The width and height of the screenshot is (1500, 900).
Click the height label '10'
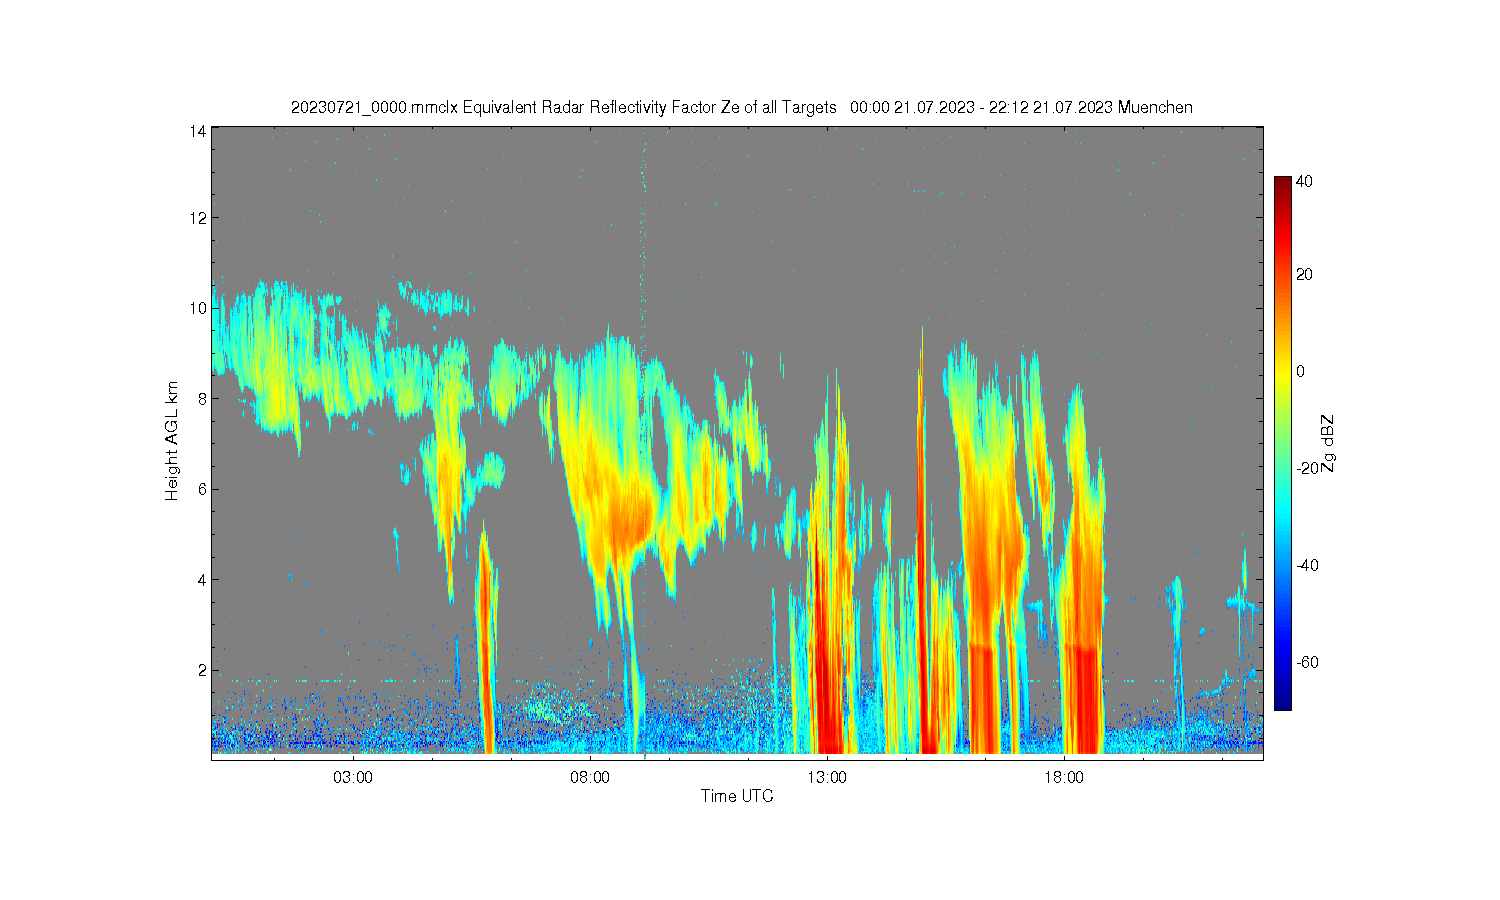pos(197,308)
